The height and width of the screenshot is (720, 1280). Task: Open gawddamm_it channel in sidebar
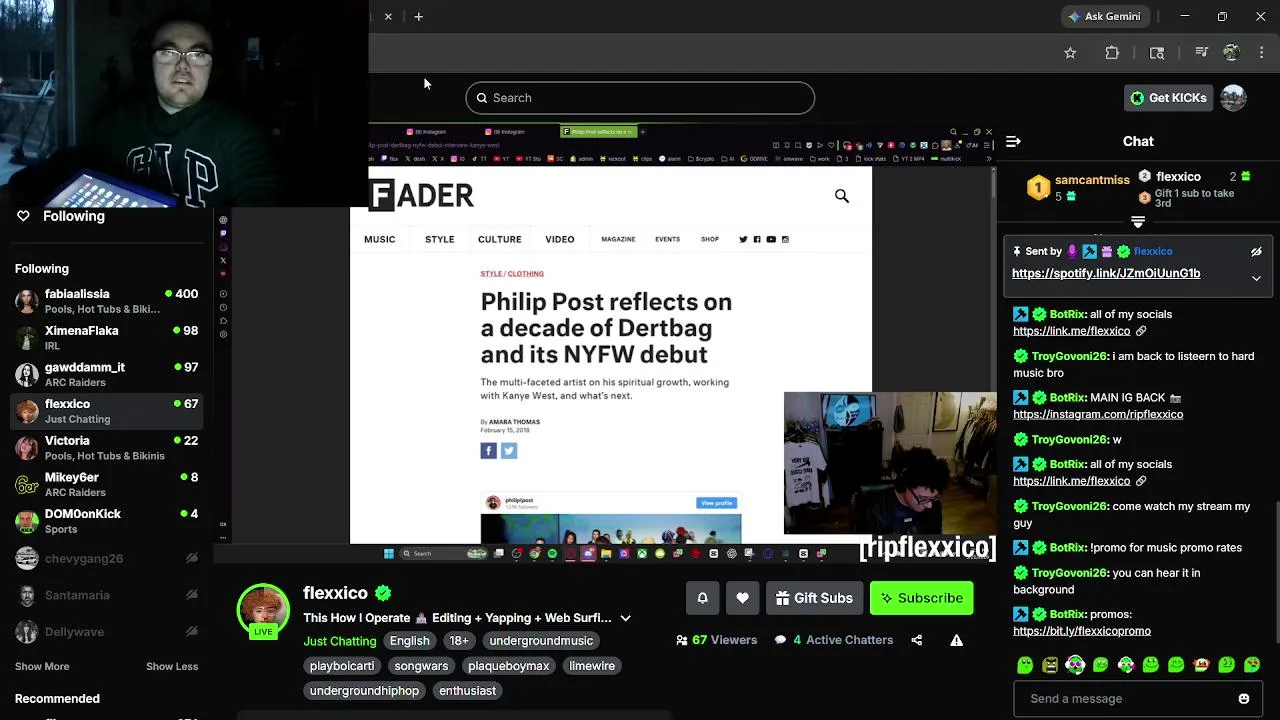(x=107, y=374)
